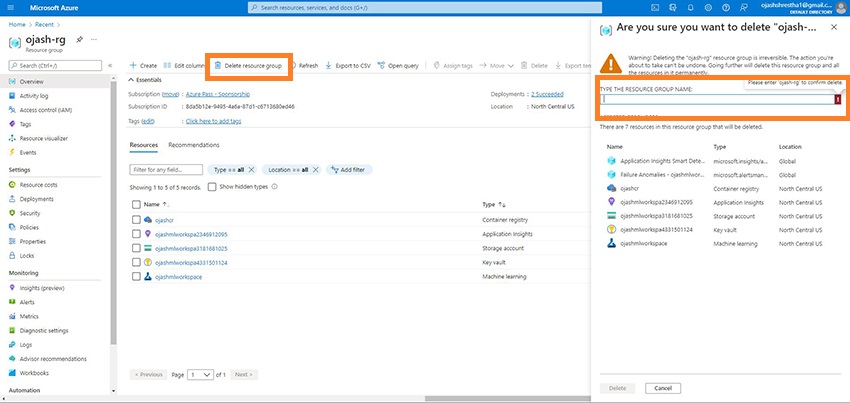
Task: Open the feedback icon in top bar
Action: 743,8
